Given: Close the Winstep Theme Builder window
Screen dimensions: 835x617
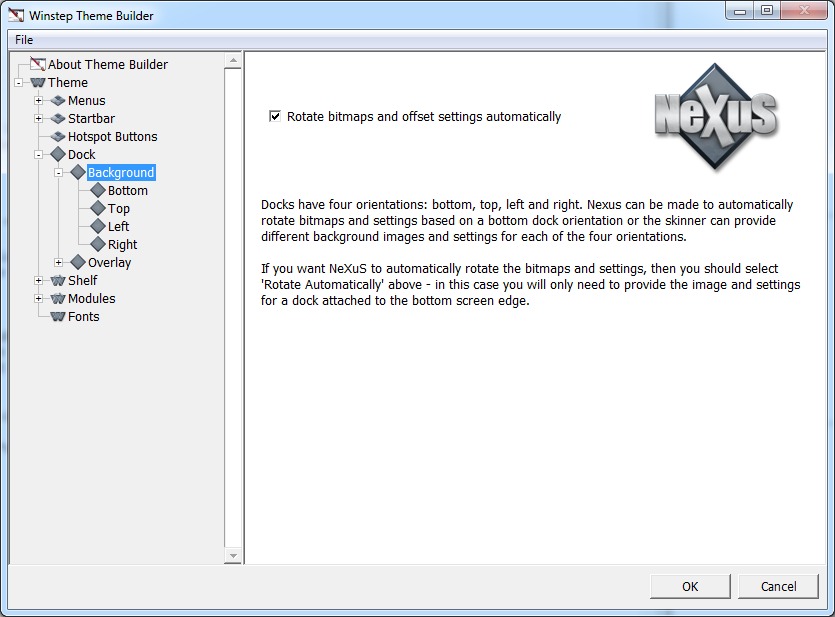Looking at the screenshot, I should click(804, 11).
